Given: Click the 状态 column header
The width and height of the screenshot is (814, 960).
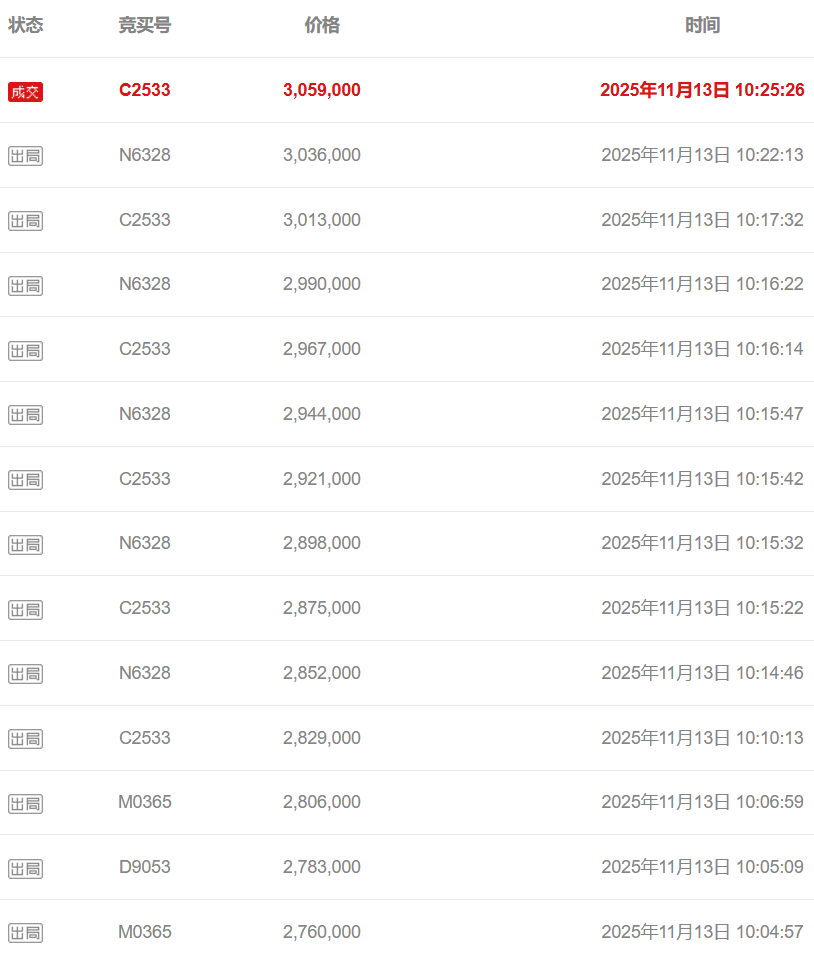Looking at the screenshot, I should [x=25, y=26].
